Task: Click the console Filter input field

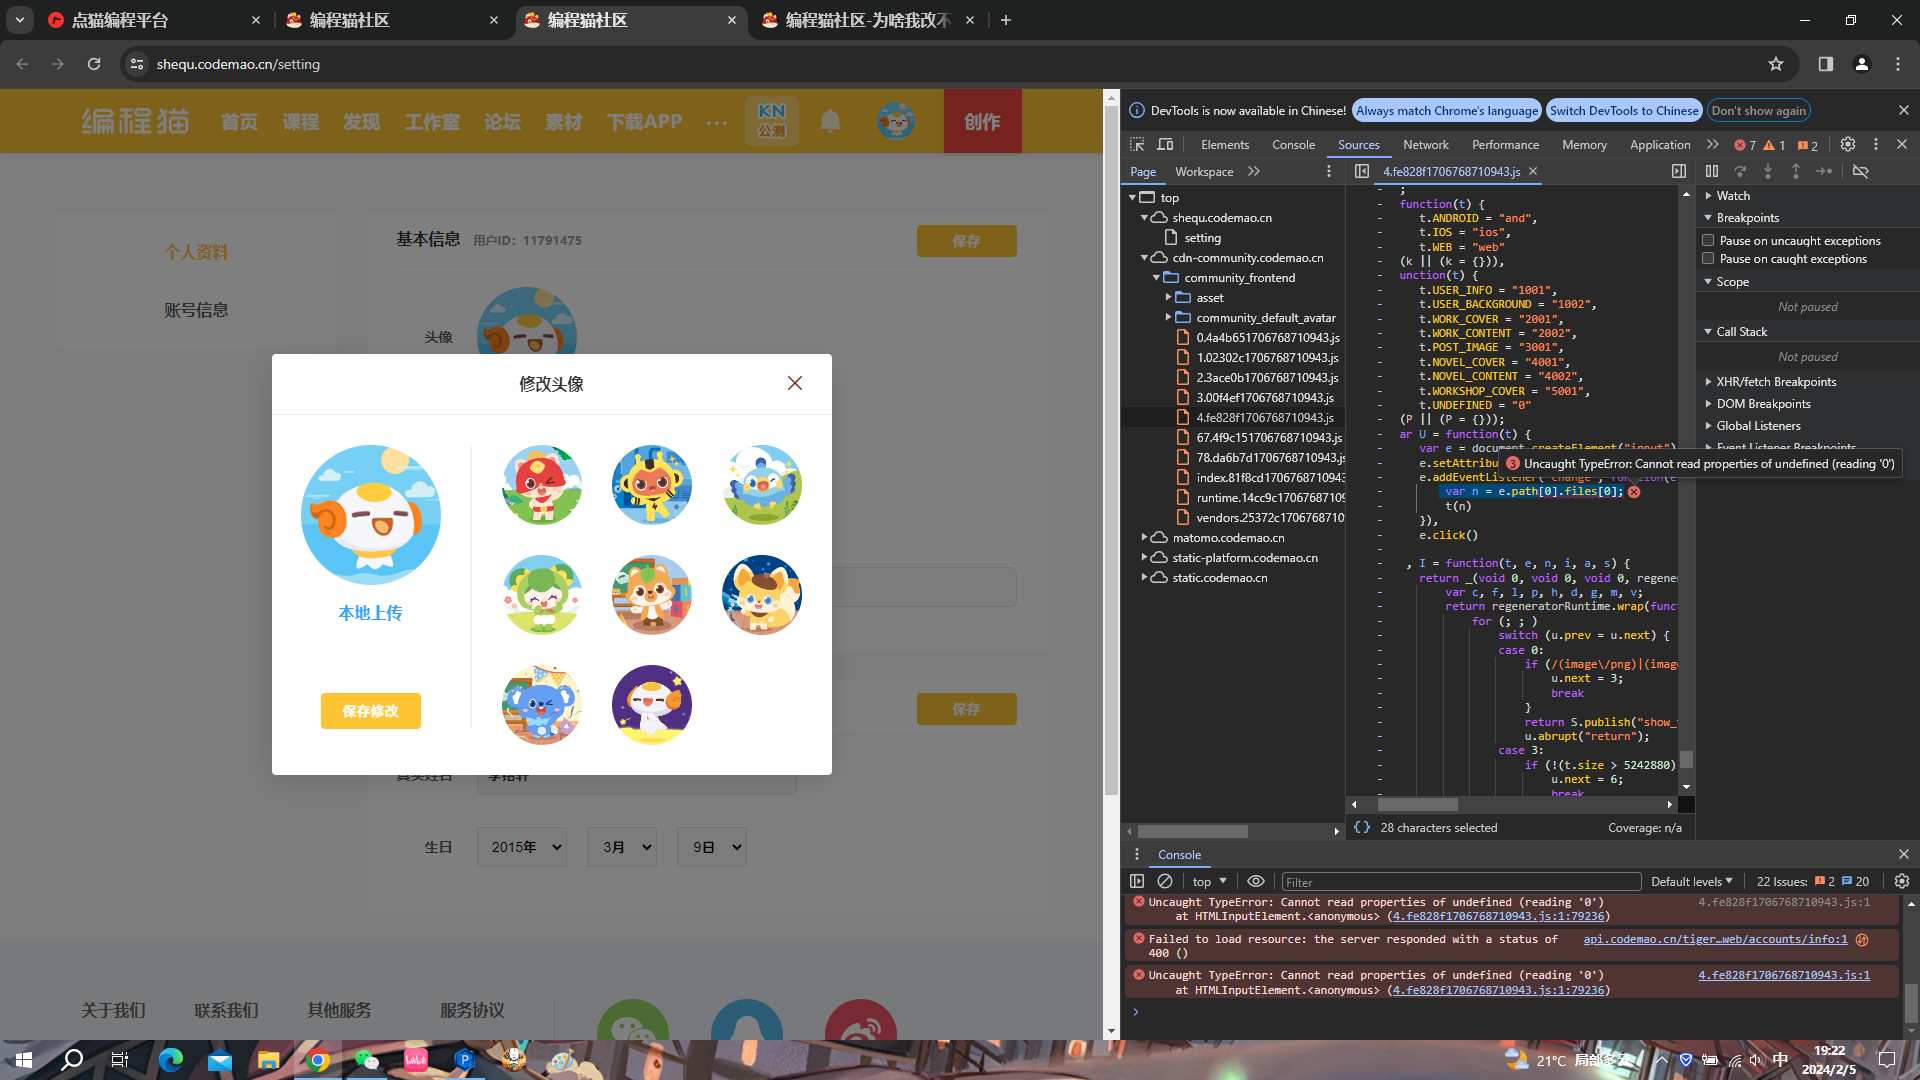Action: tap(1461, 882)
